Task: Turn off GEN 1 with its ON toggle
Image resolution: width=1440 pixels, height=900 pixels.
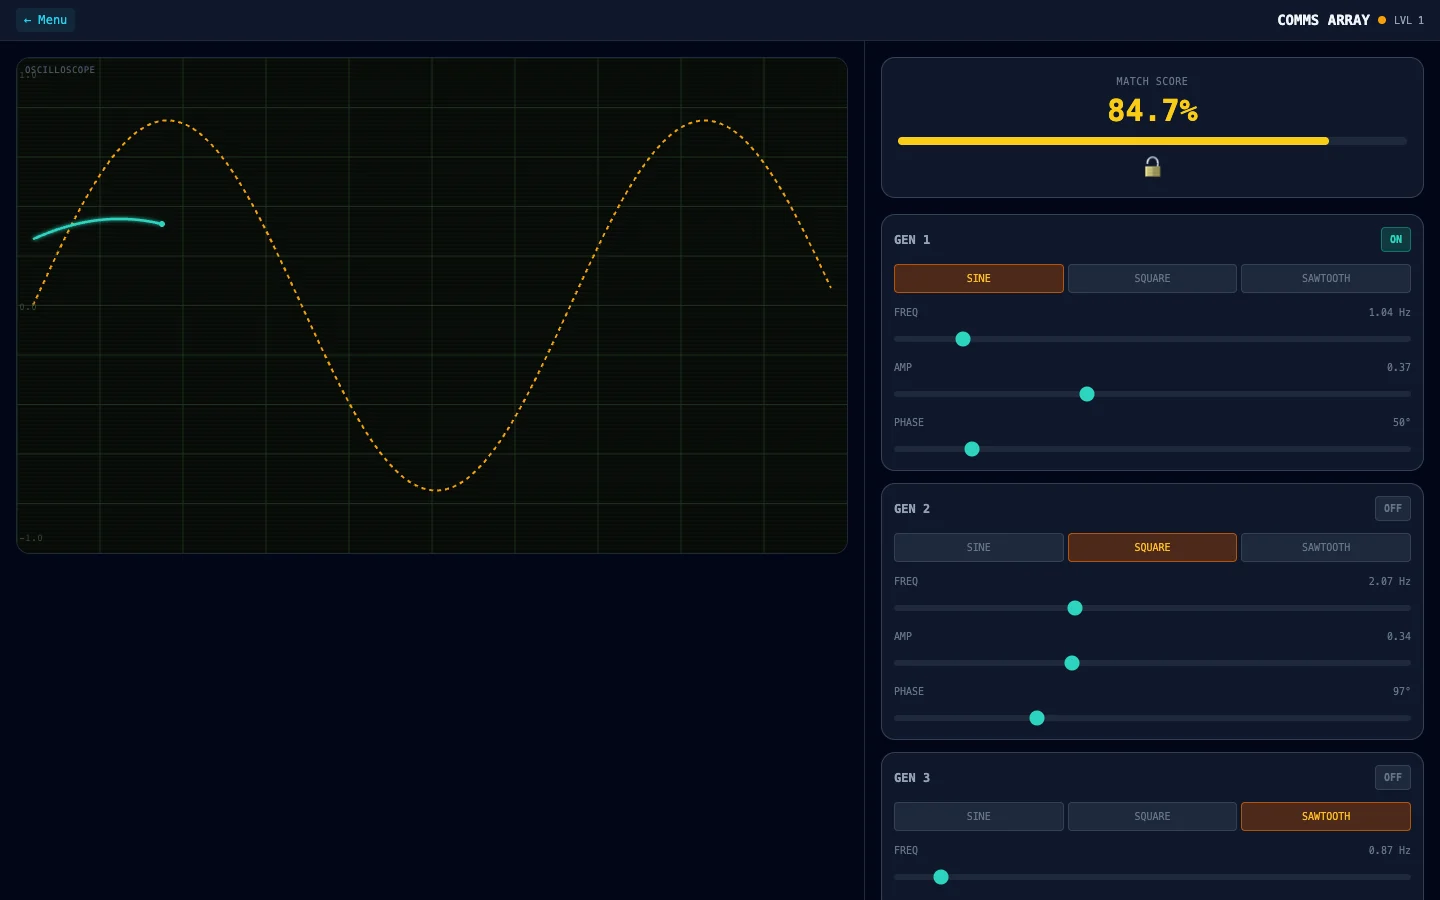Action: pos(1395,239)
